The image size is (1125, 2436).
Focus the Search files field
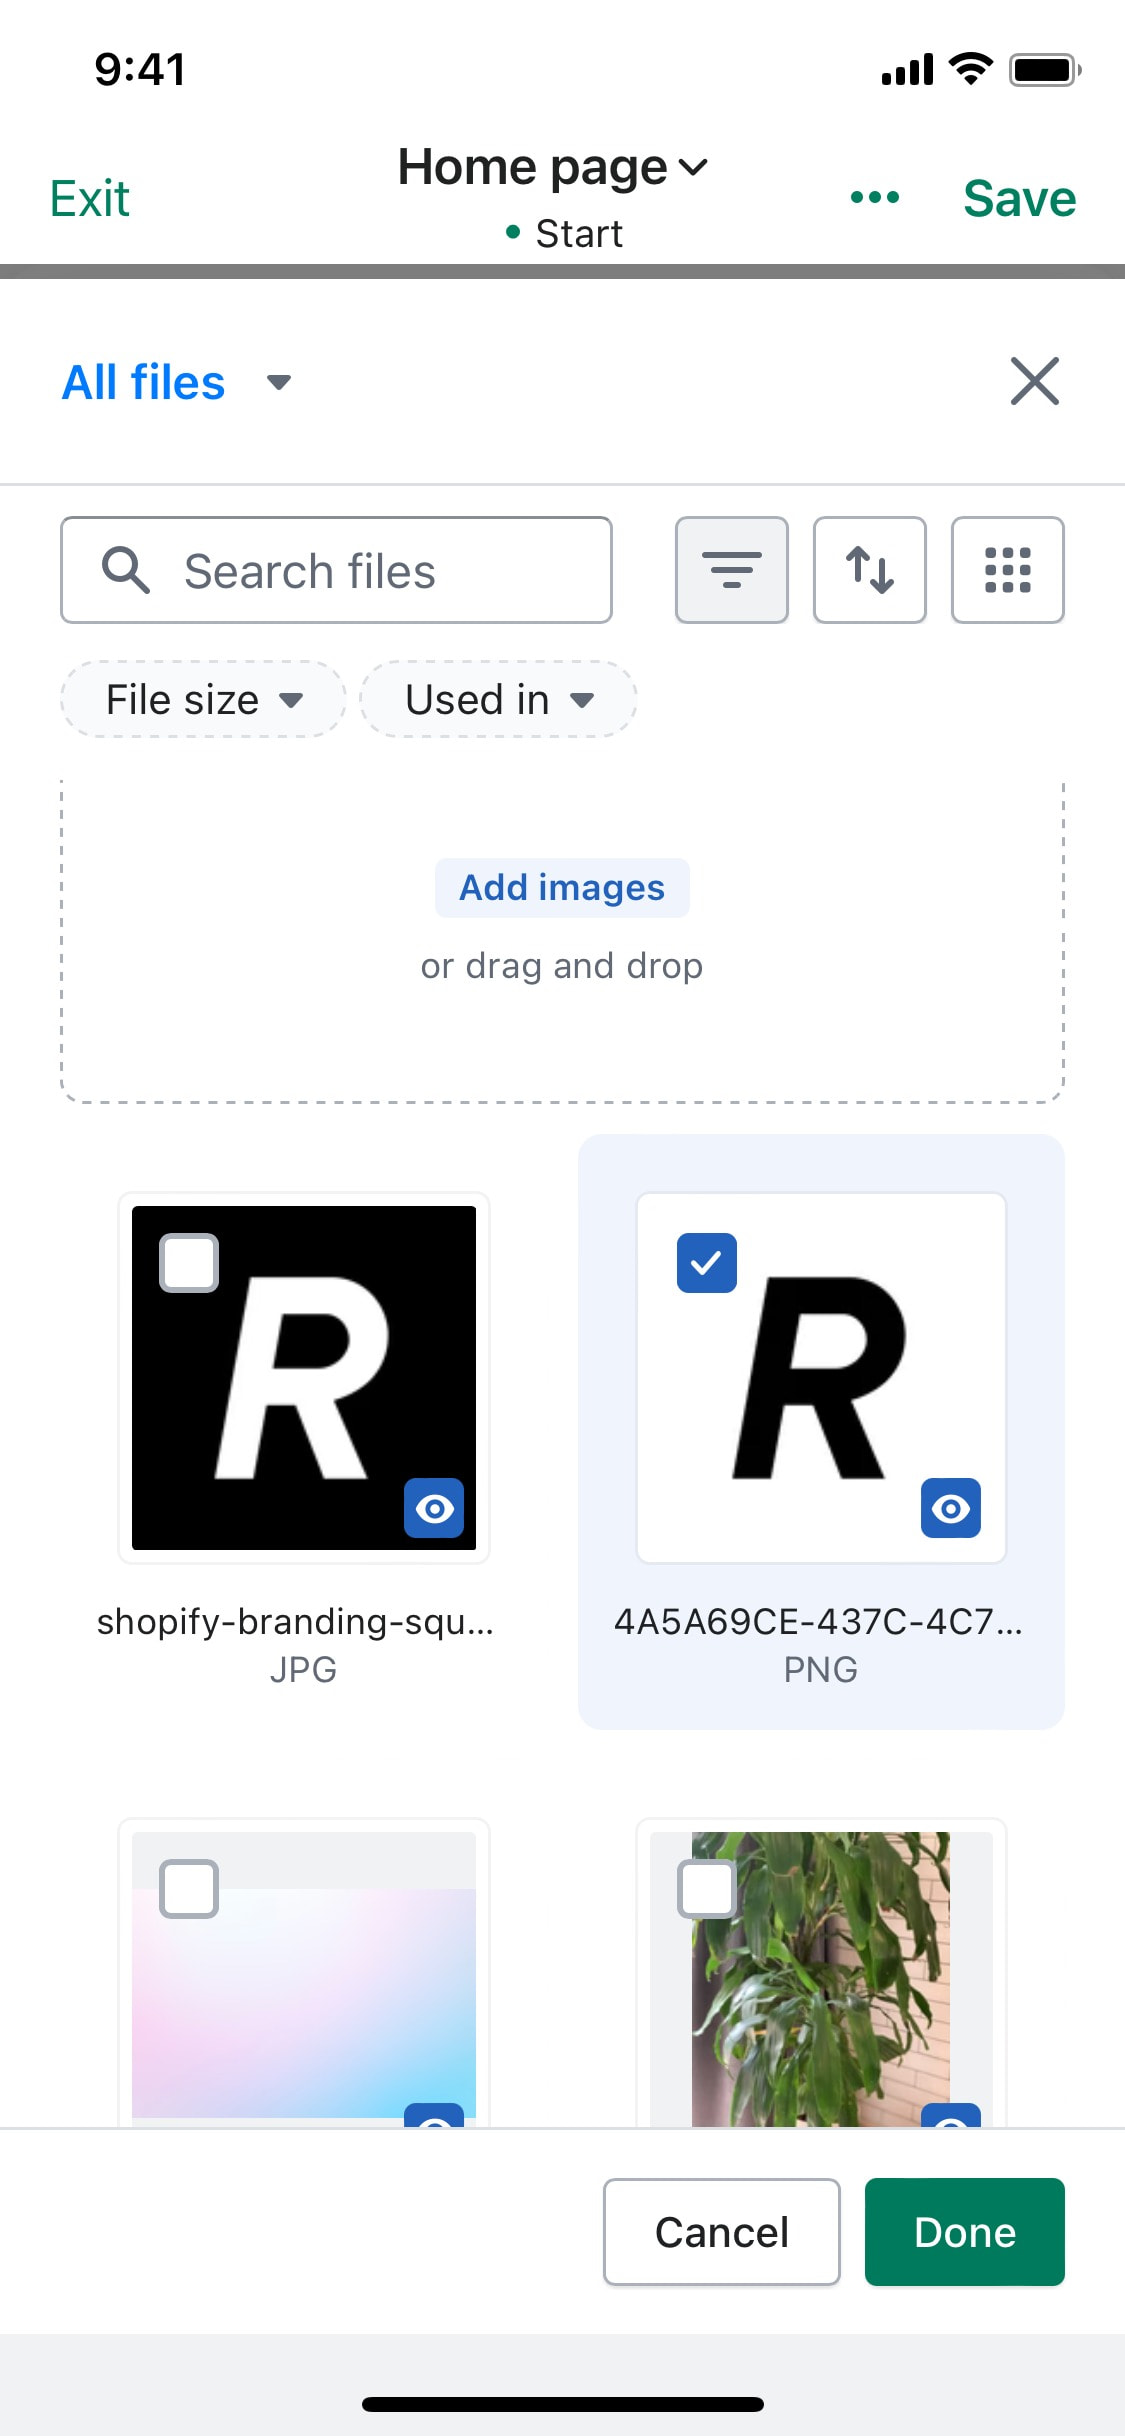coord(336,570)
